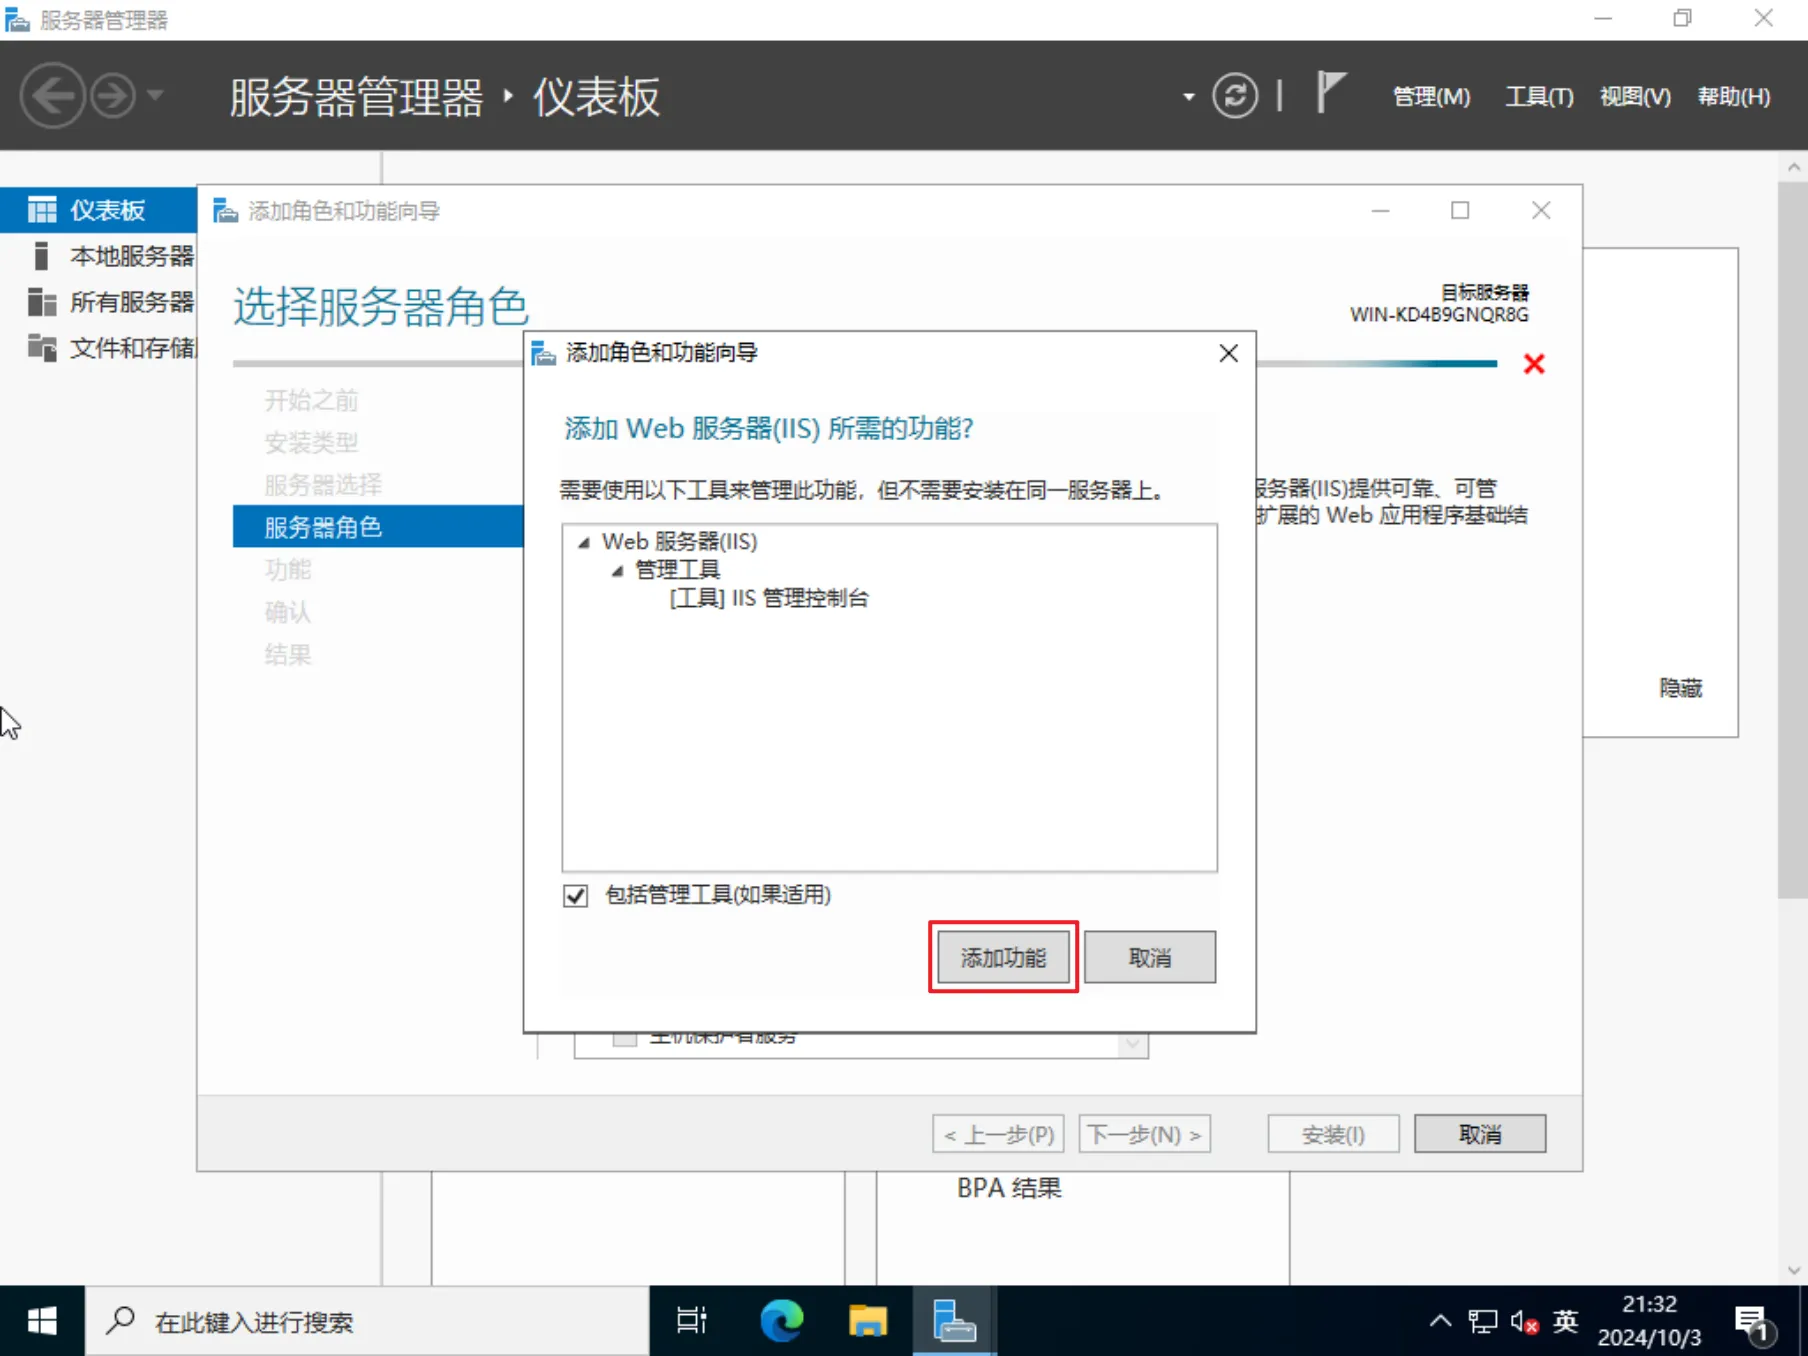This screenshot has height=1356, width=1808.
Task: Open the clock showing 21:32
Action: (1649, 1321)
